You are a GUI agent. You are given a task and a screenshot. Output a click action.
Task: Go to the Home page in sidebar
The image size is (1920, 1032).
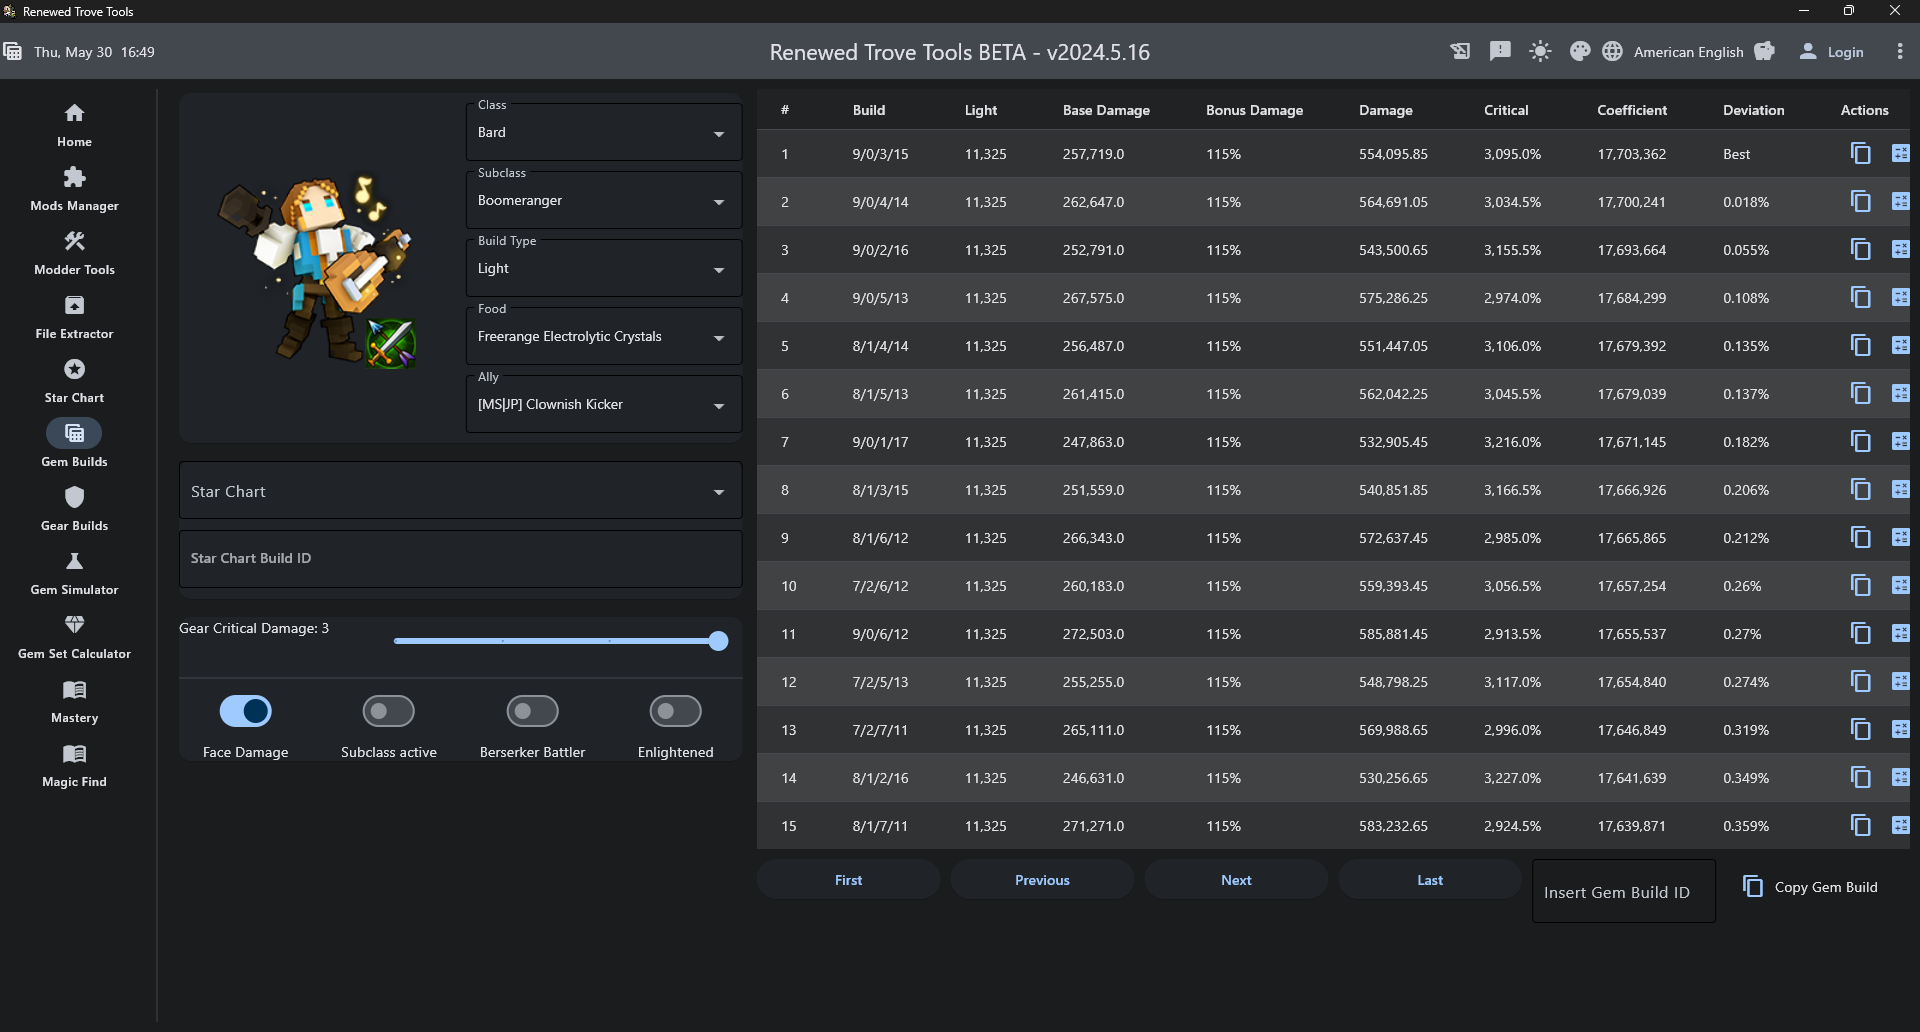click(74, 114)
